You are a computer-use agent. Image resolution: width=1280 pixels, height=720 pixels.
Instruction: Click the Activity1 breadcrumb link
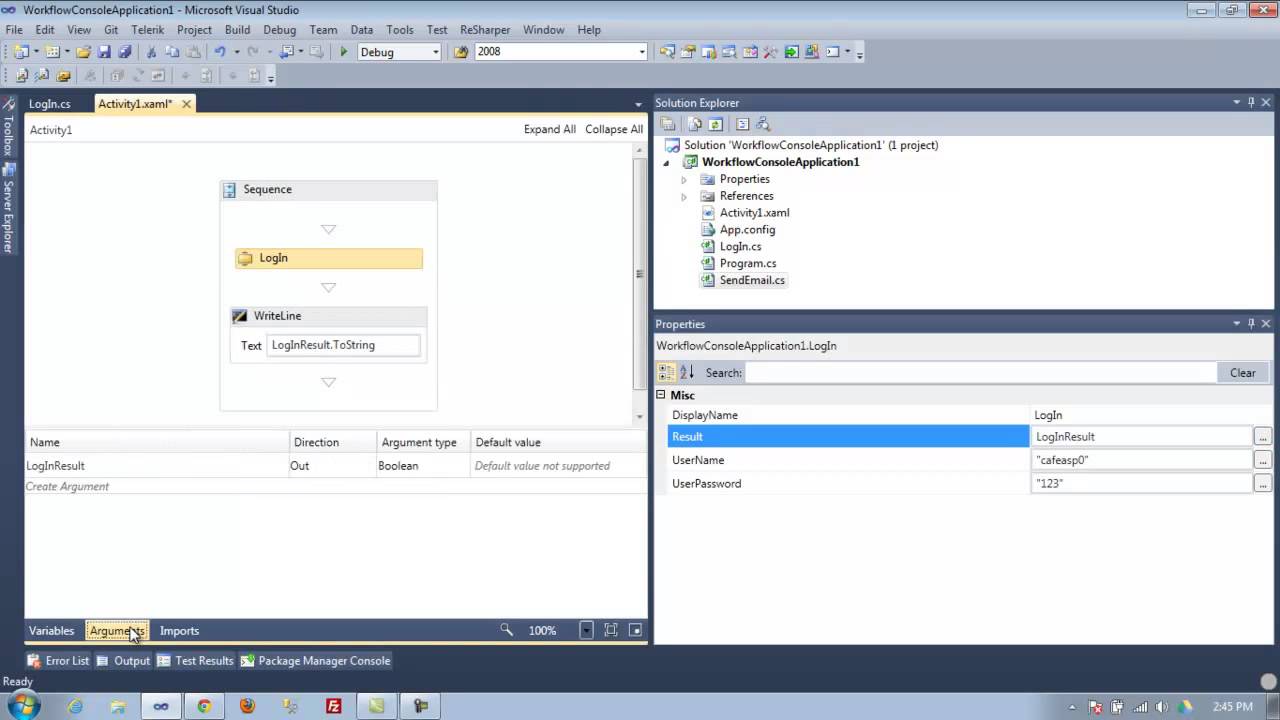[51, 130]
